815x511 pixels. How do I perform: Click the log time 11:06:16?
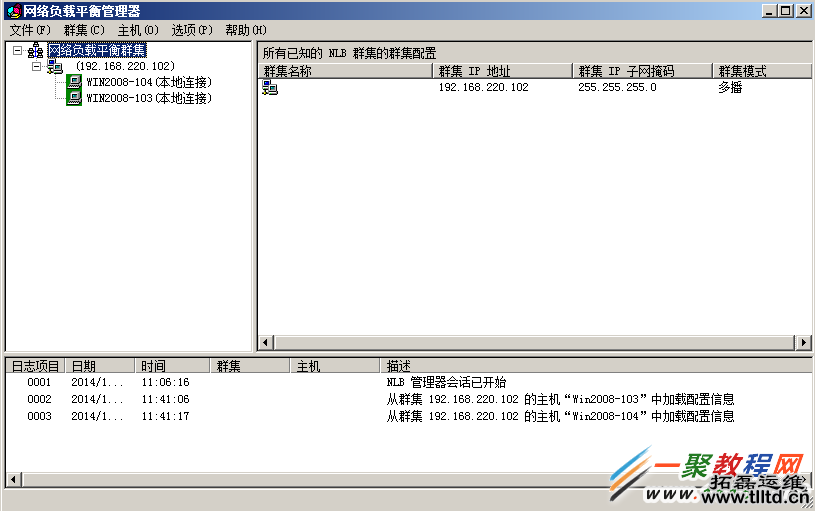[x=165, y=383]
